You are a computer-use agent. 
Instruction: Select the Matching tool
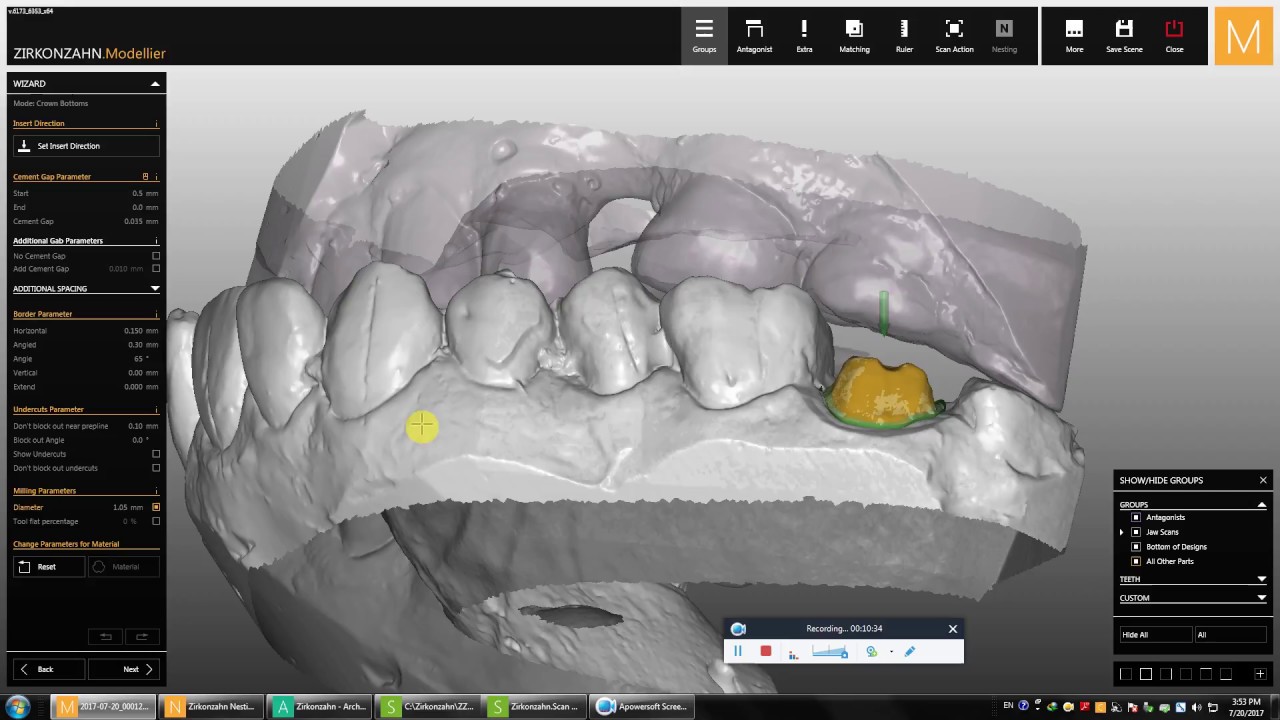(854, 36)
